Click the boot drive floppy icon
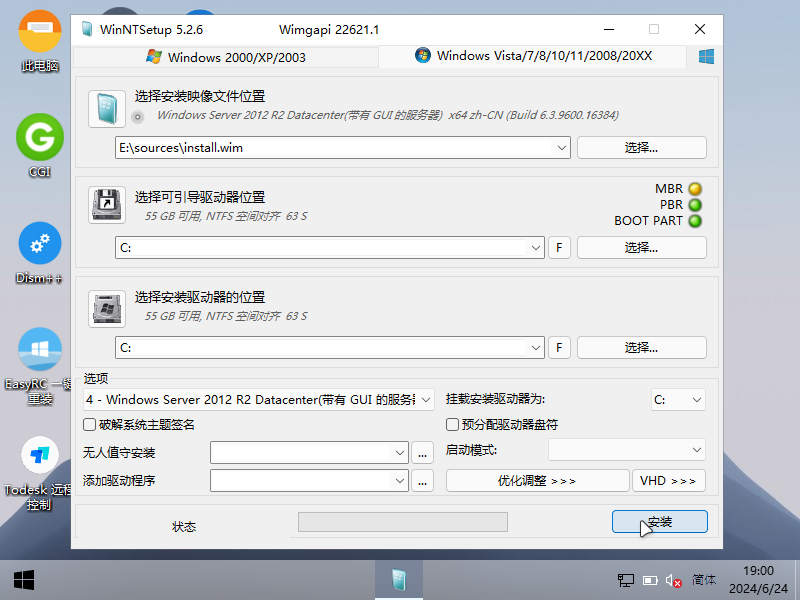The height and width of the screenshot is (600, 800). [107, 205]
